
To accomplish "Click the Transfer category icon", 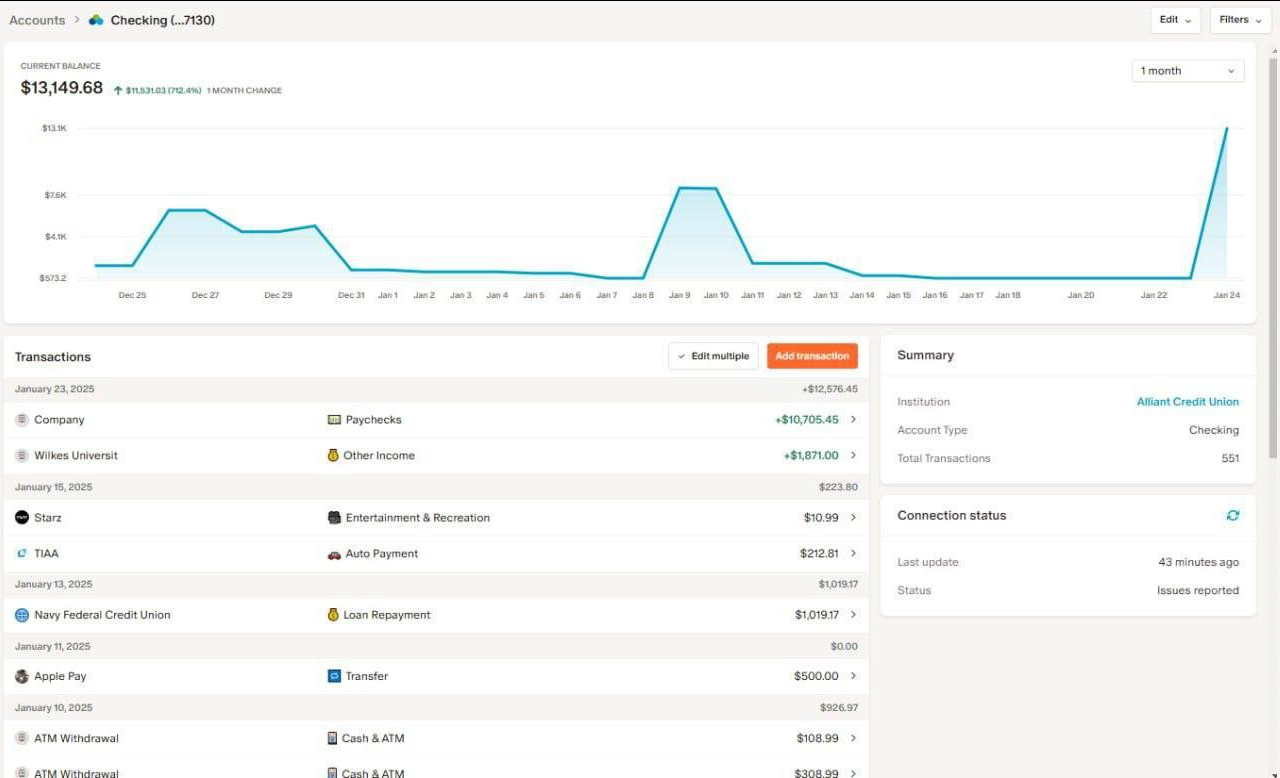I will (334, 676).
